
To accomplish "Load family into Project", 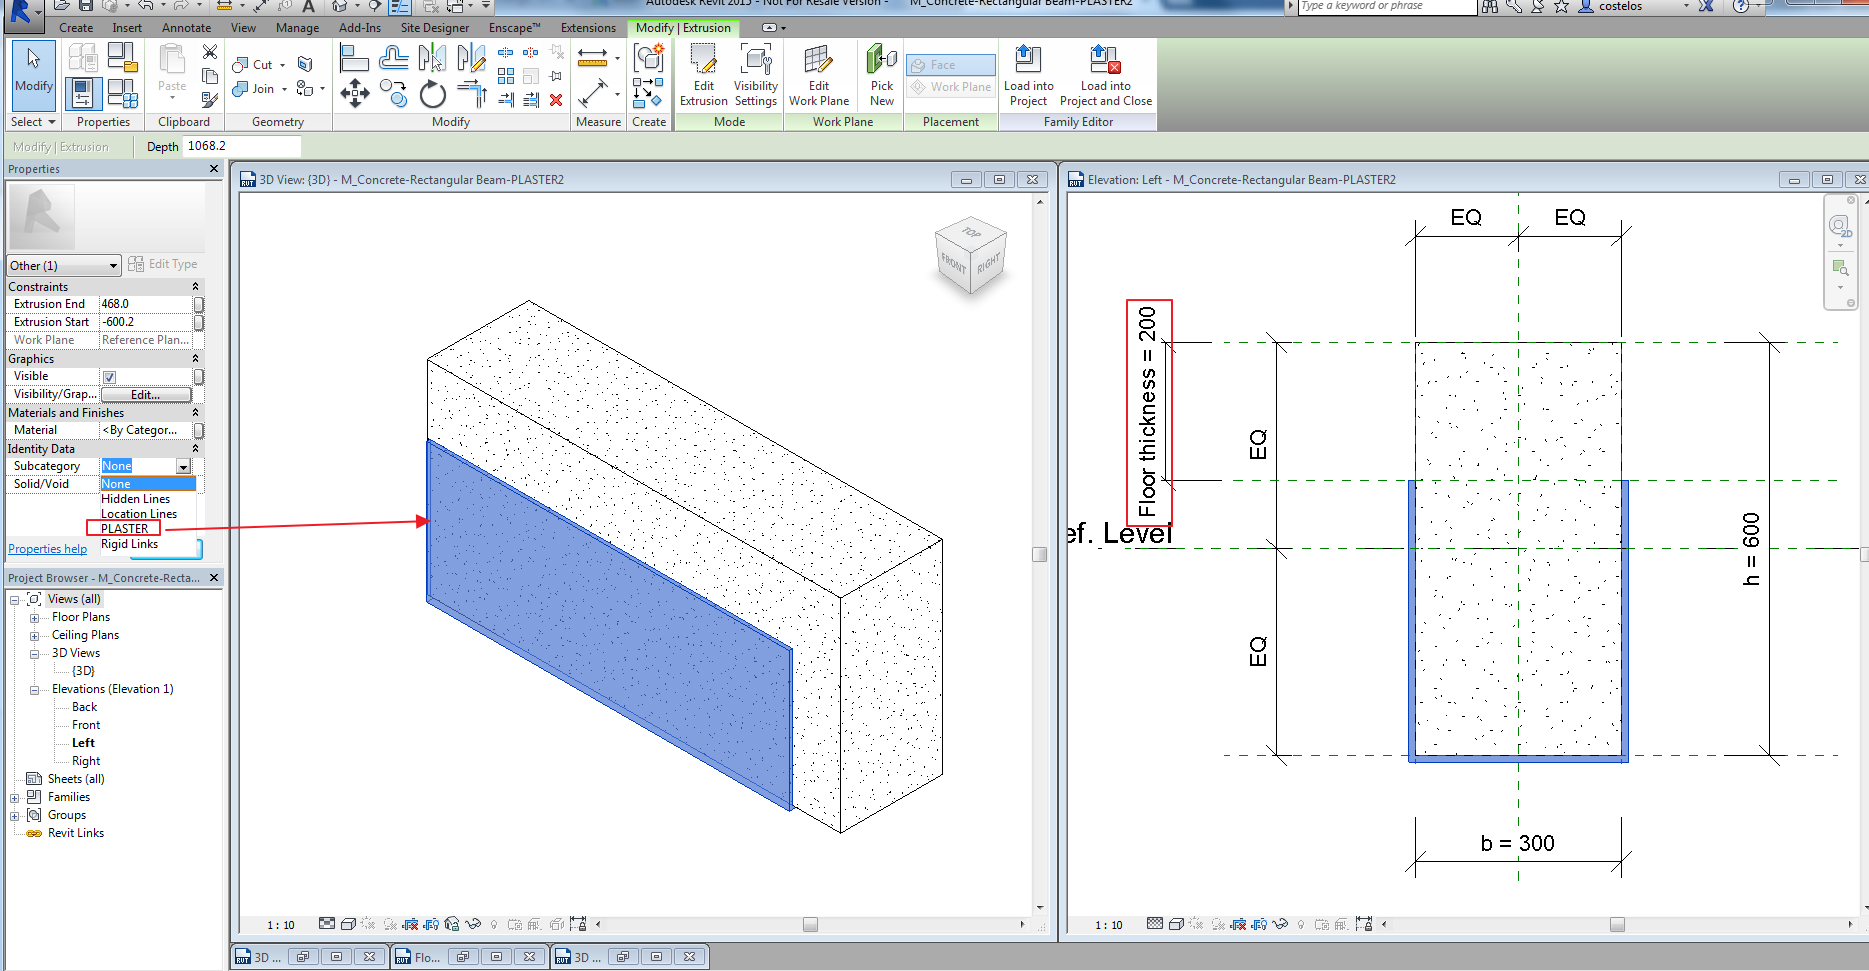I will pyautogui.click(x=1028, y=75).
